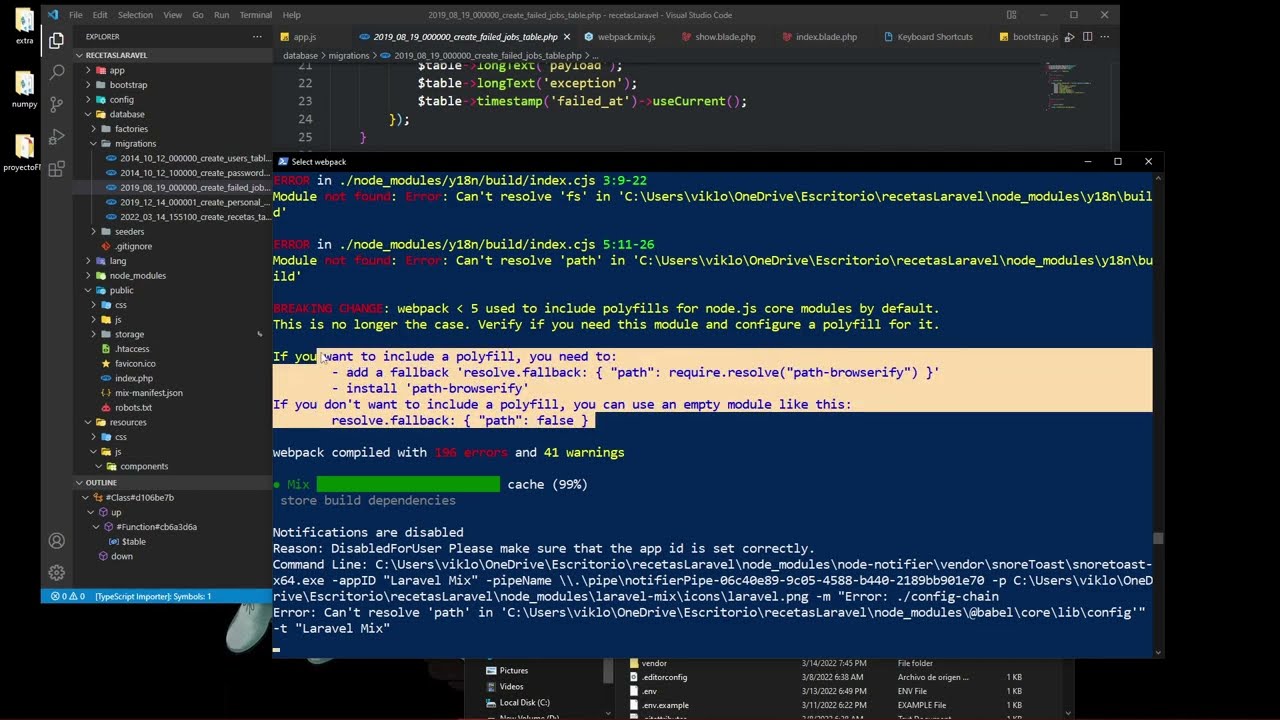The width and height of the screenshot is (1280, 720).
Task: Click TypeScript Importer Symbols status entry
Action: point(153,596)
